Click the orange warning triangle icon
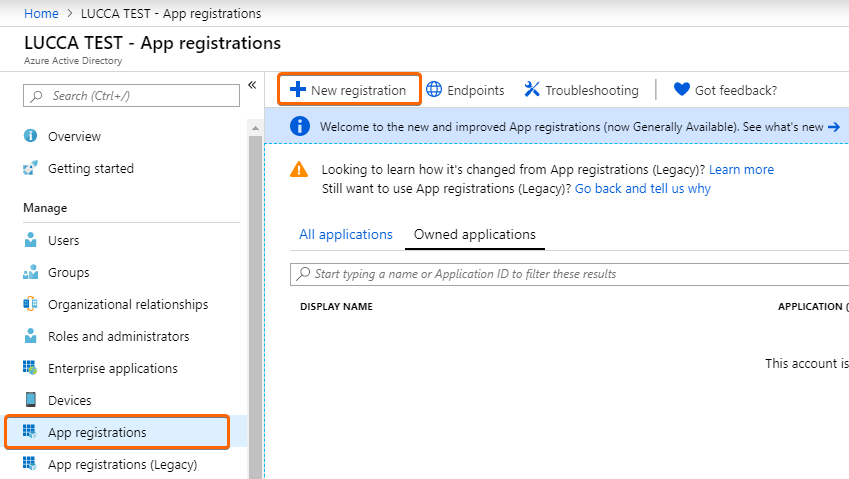Screen dimensions: 849x479 299,169
